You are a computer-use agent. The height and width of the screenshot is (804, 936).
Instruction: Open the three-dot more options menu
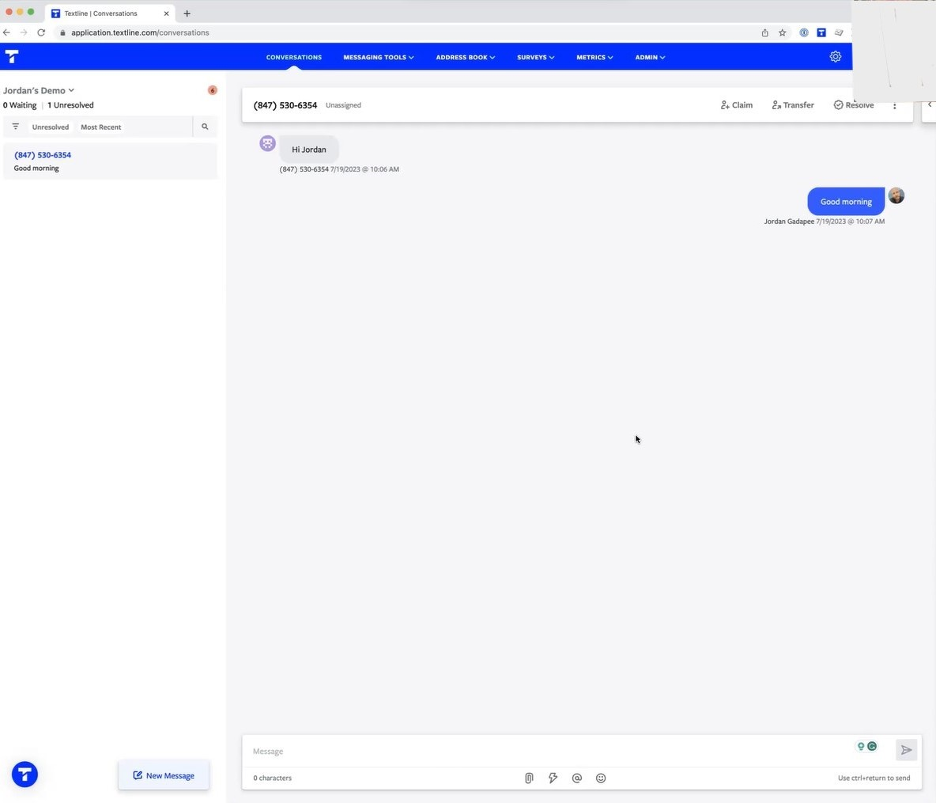(x=894, y=105)
